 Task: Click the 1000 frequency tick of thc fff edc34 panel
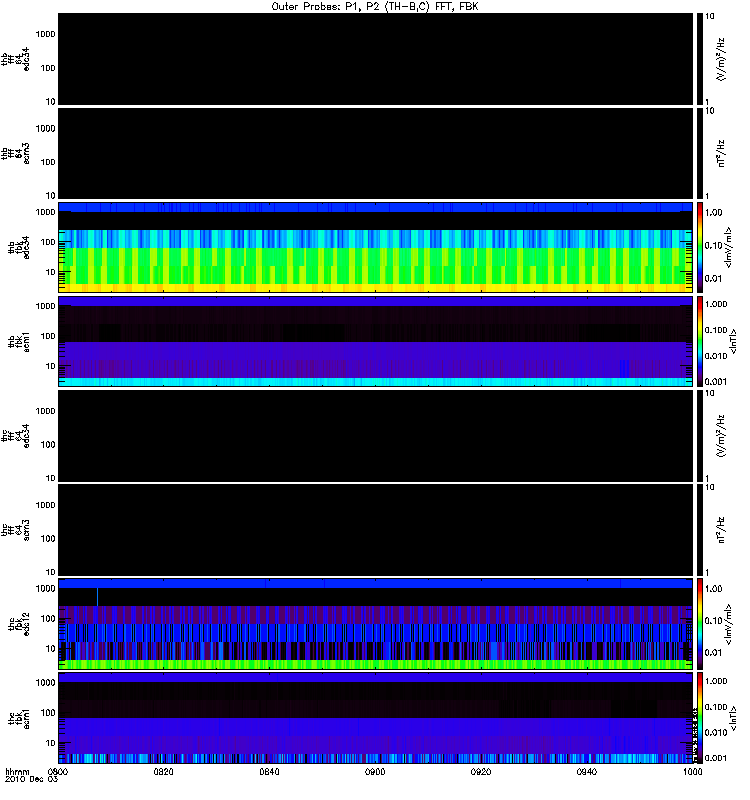45,411
